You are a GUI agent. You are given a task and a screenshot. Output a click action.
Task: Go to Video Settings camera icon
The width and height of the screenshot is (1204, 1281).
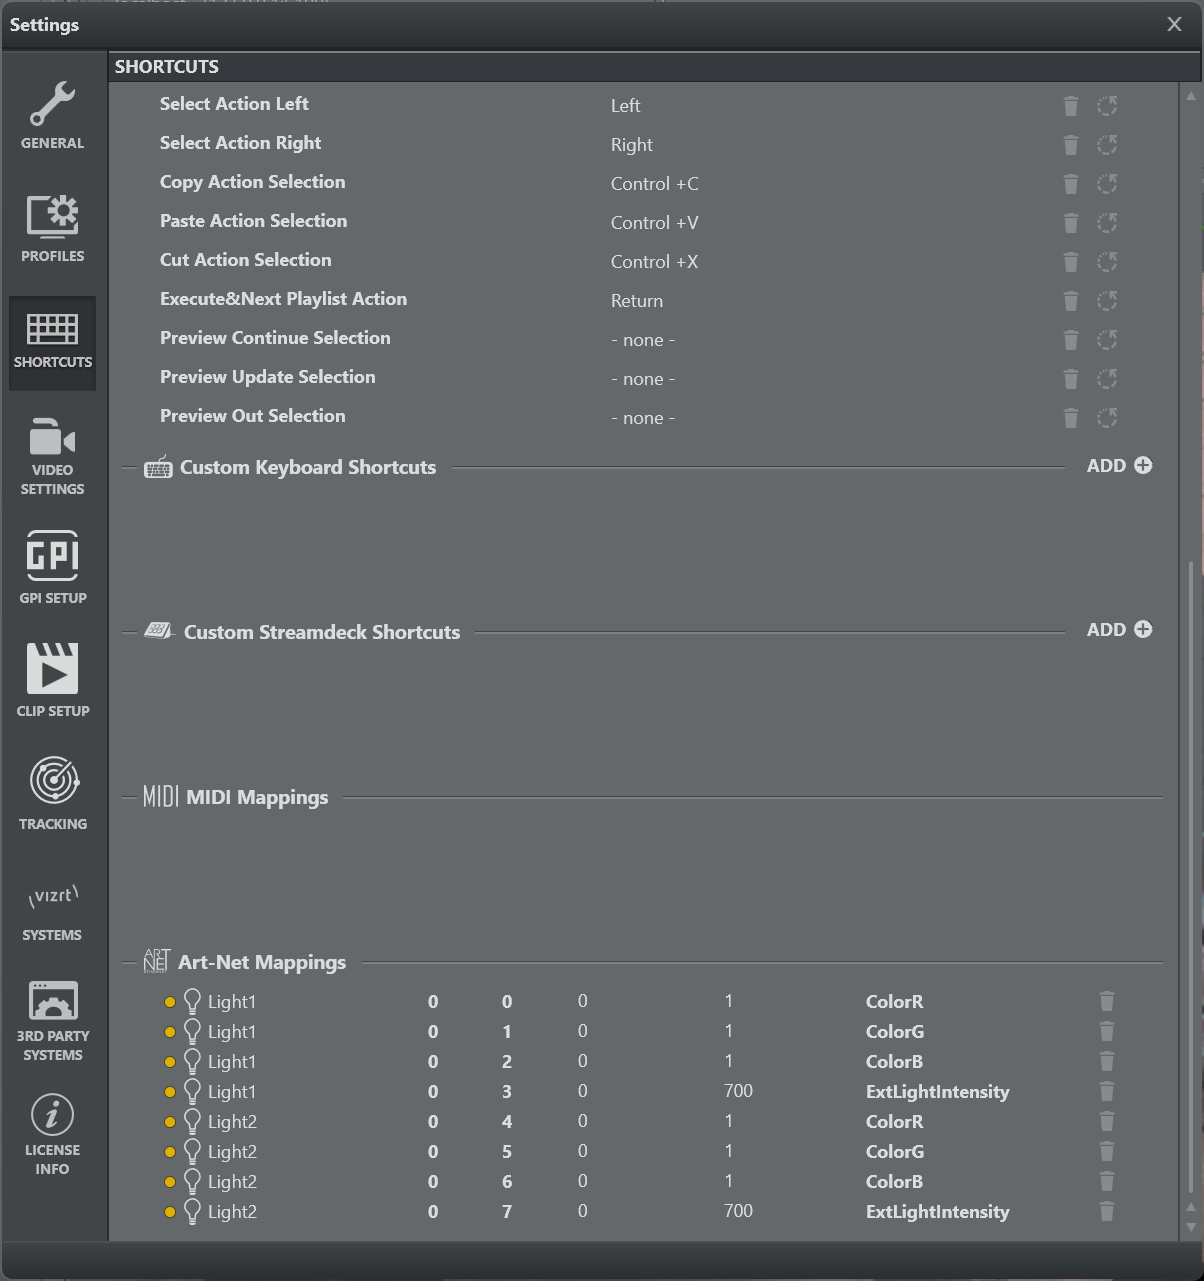(53, 456)
